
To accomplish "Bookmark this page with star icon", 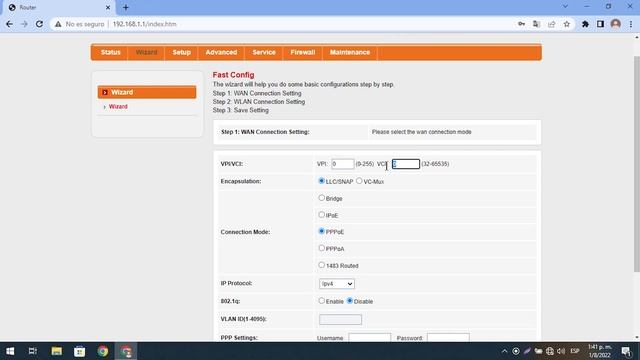I will tap(567, 24).
